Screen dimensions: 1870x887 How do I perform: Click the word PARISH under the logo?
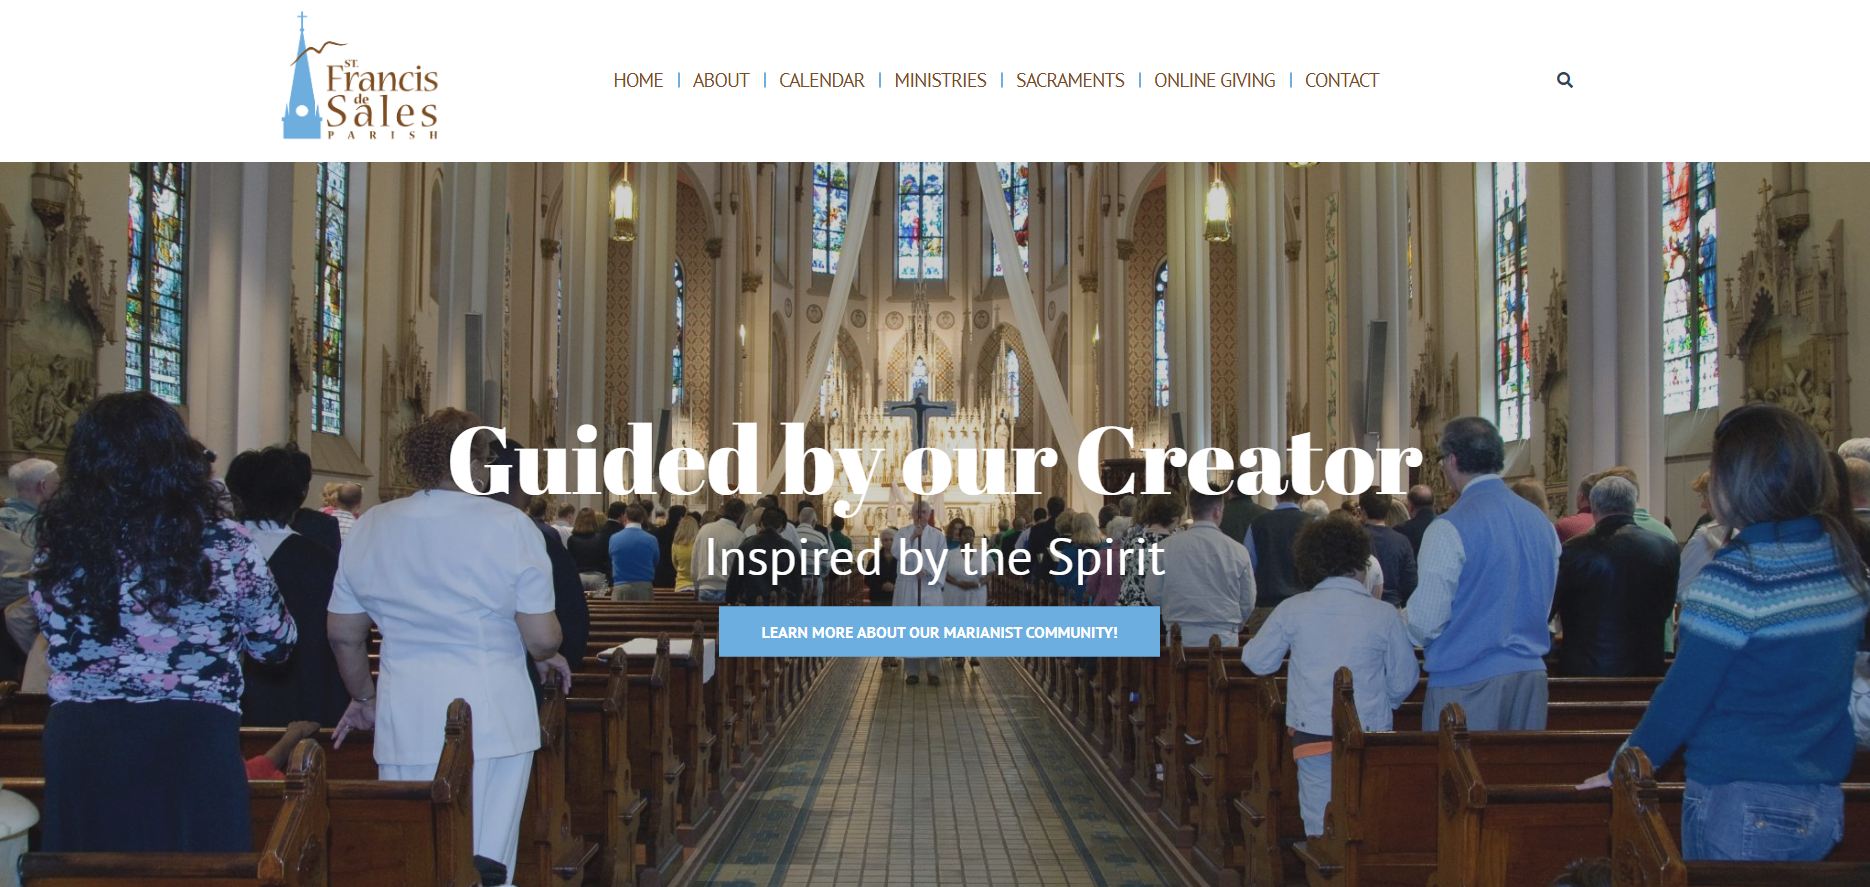pyautogui.click(x=383, y=135)
